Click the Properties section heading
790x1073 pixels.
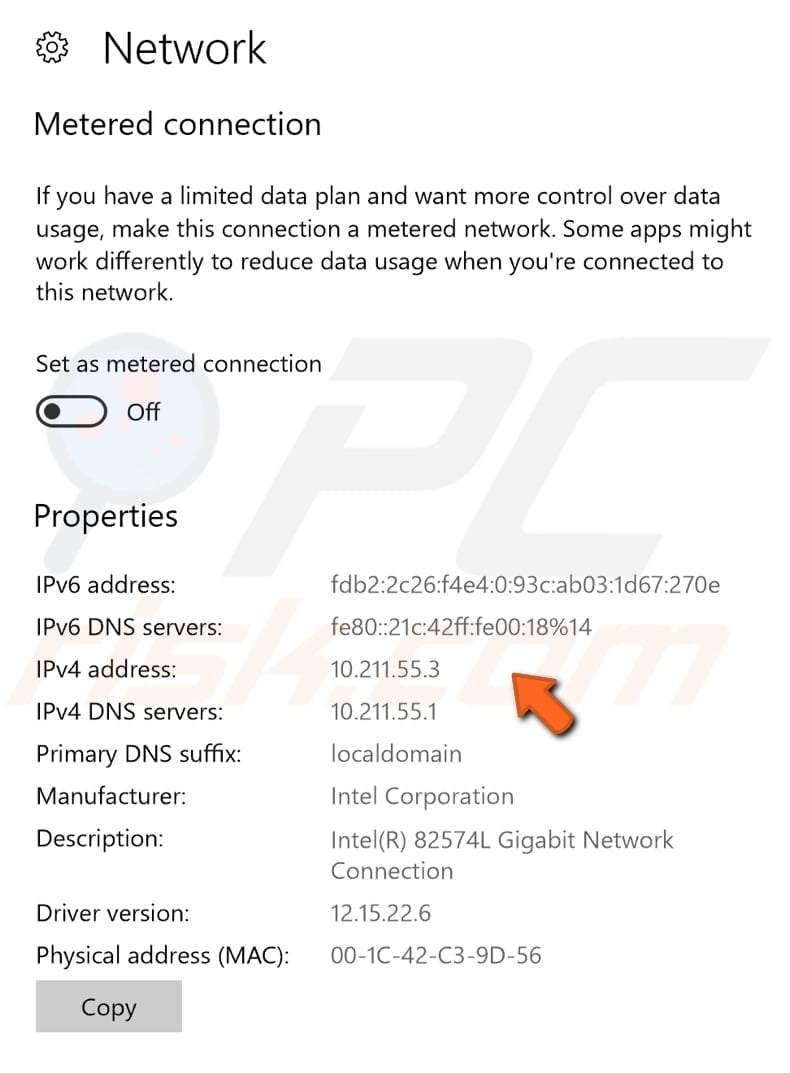coord(105,516)
